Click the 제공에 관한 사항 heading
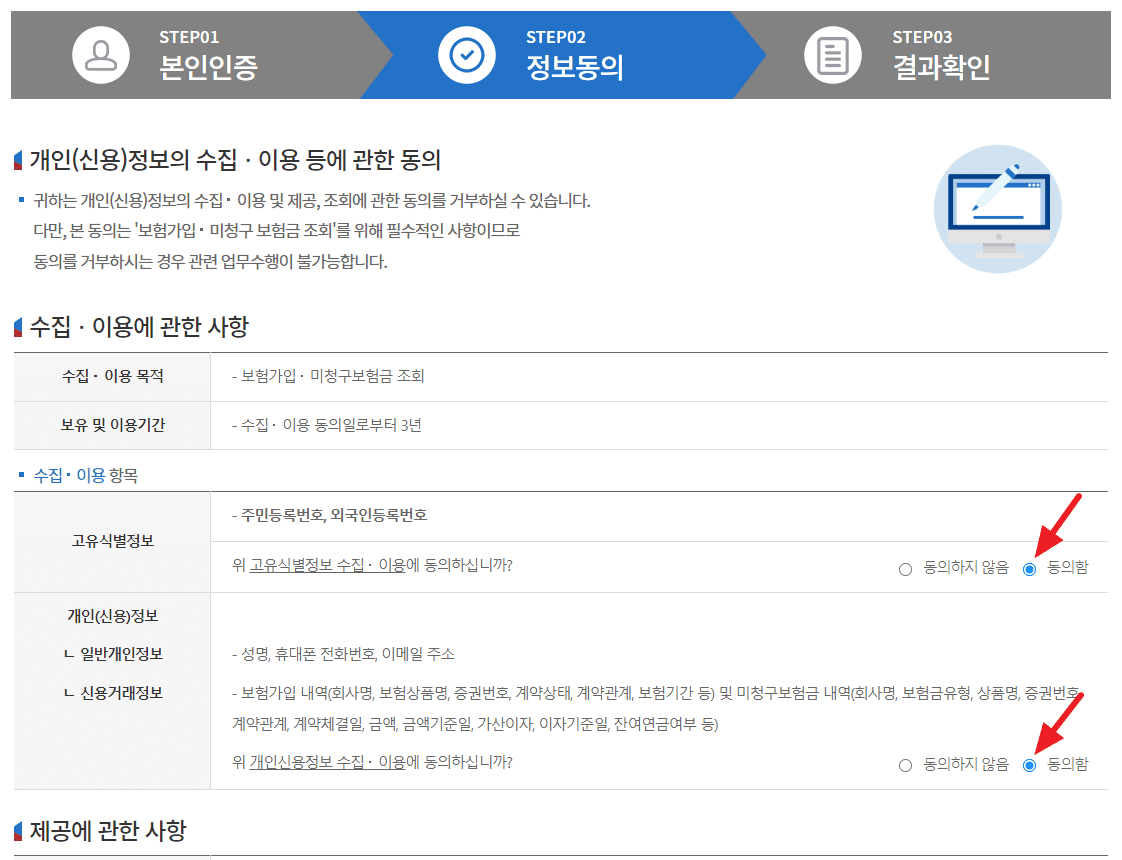 point(108,831)
